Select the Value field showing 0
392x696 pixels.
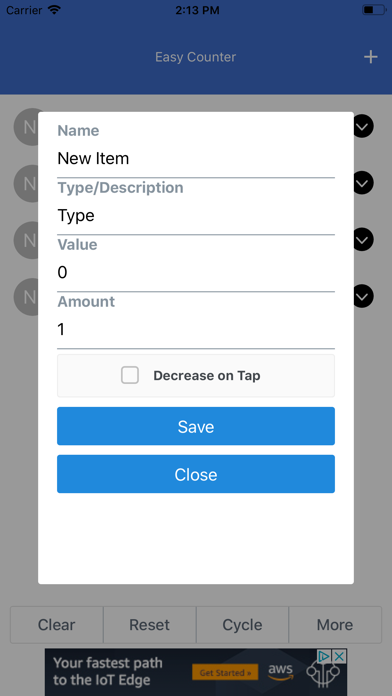196,273
